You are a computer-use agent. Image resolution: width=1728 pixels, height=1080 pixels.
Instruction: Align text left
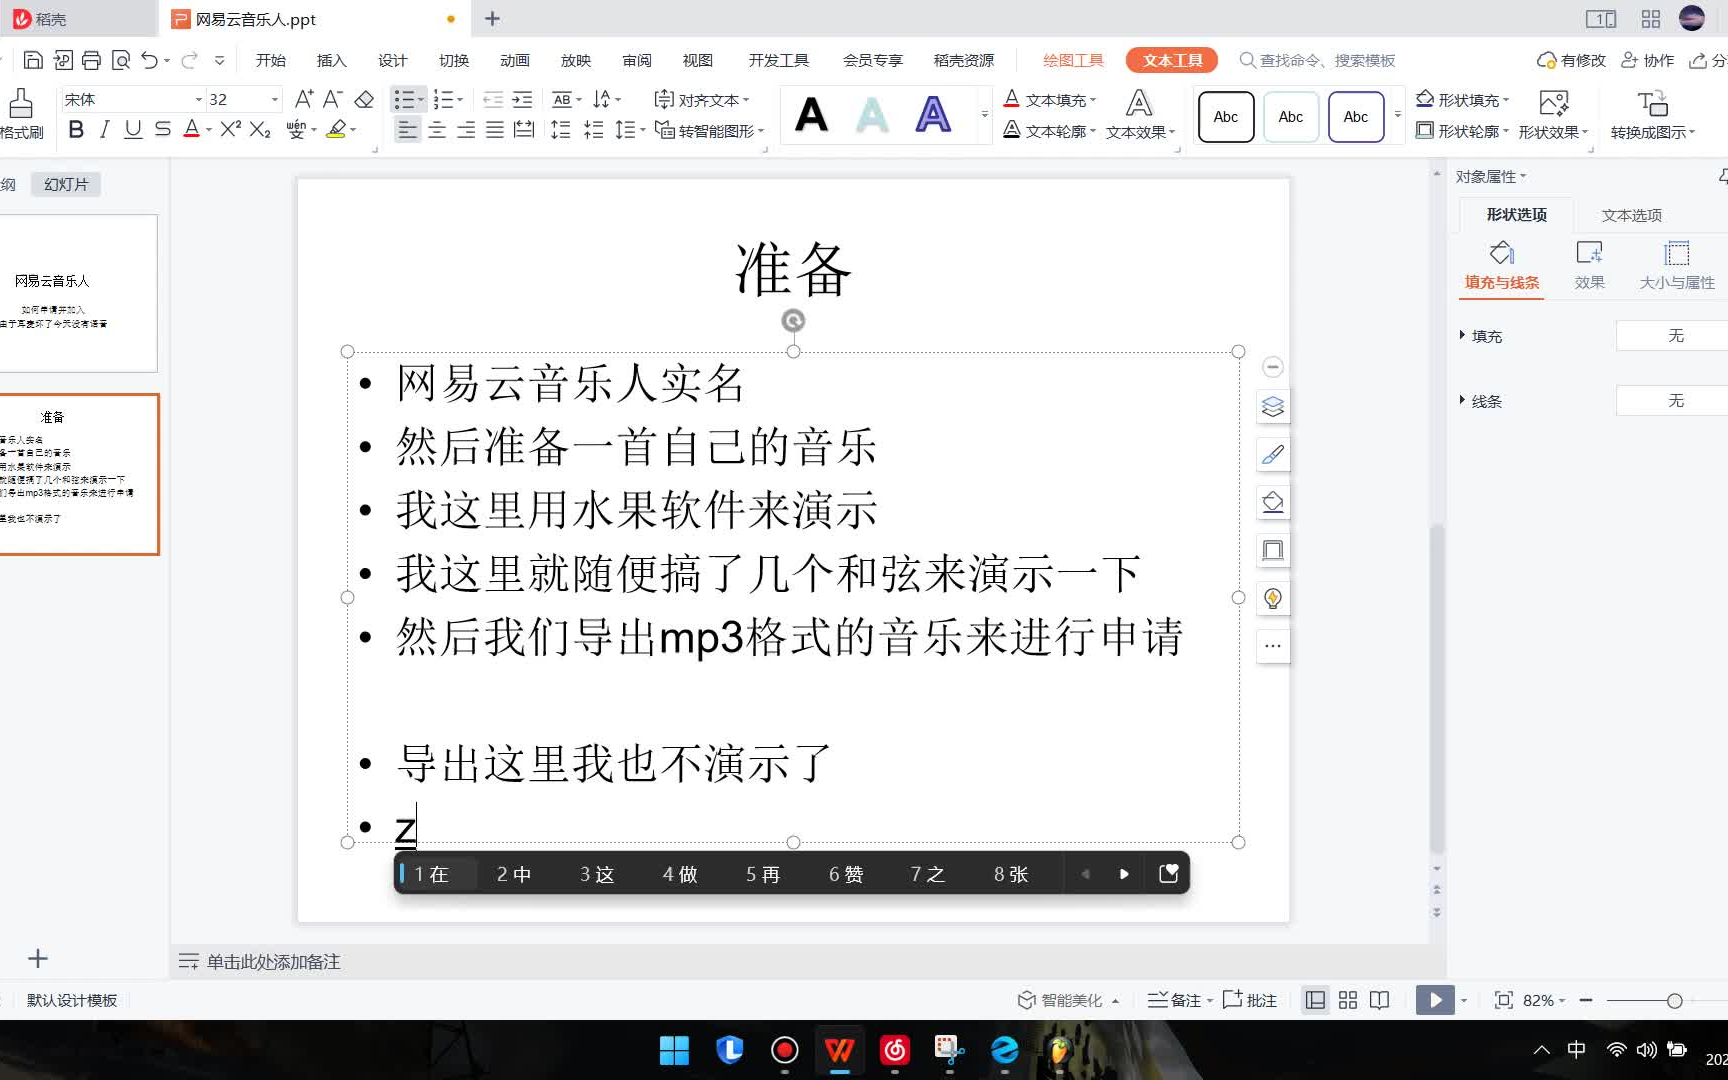(406, 129)
